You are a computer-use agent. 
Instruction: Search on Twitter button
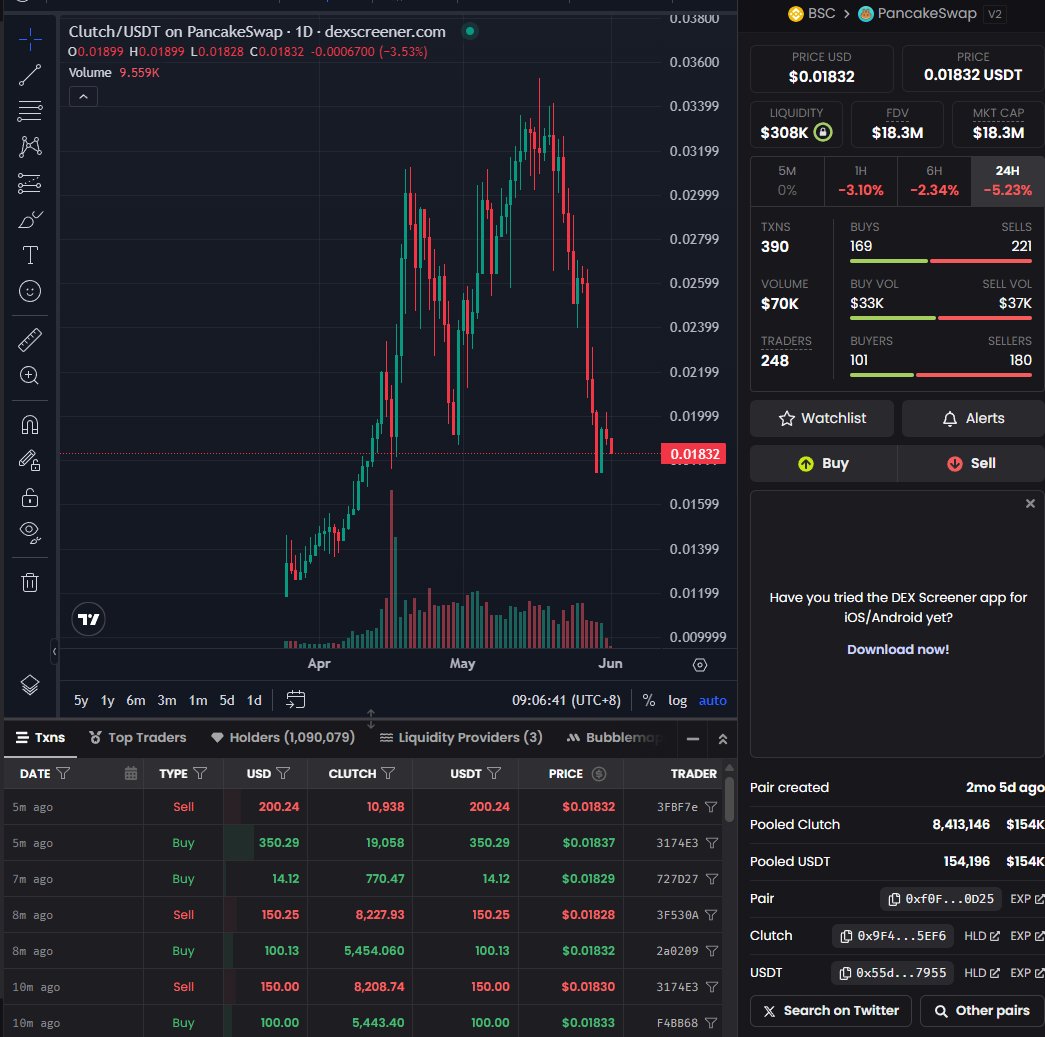(831, 1011)
